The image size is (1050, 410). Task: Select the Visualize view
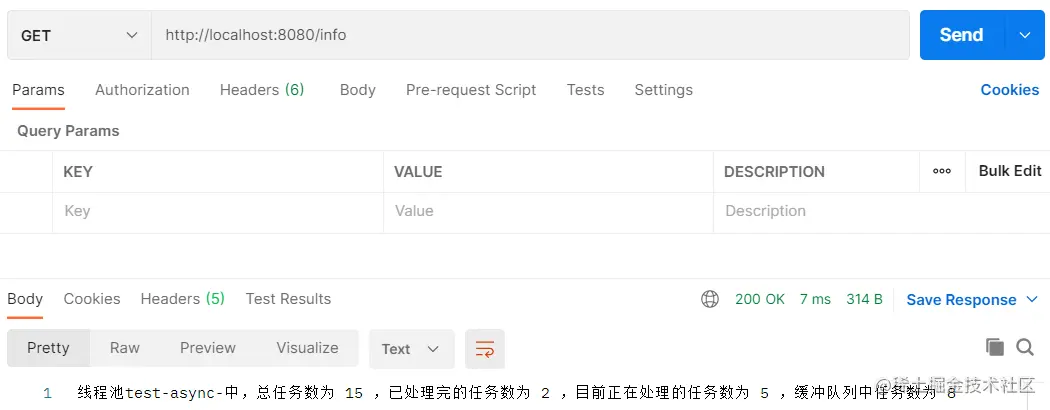click(307, 348)
